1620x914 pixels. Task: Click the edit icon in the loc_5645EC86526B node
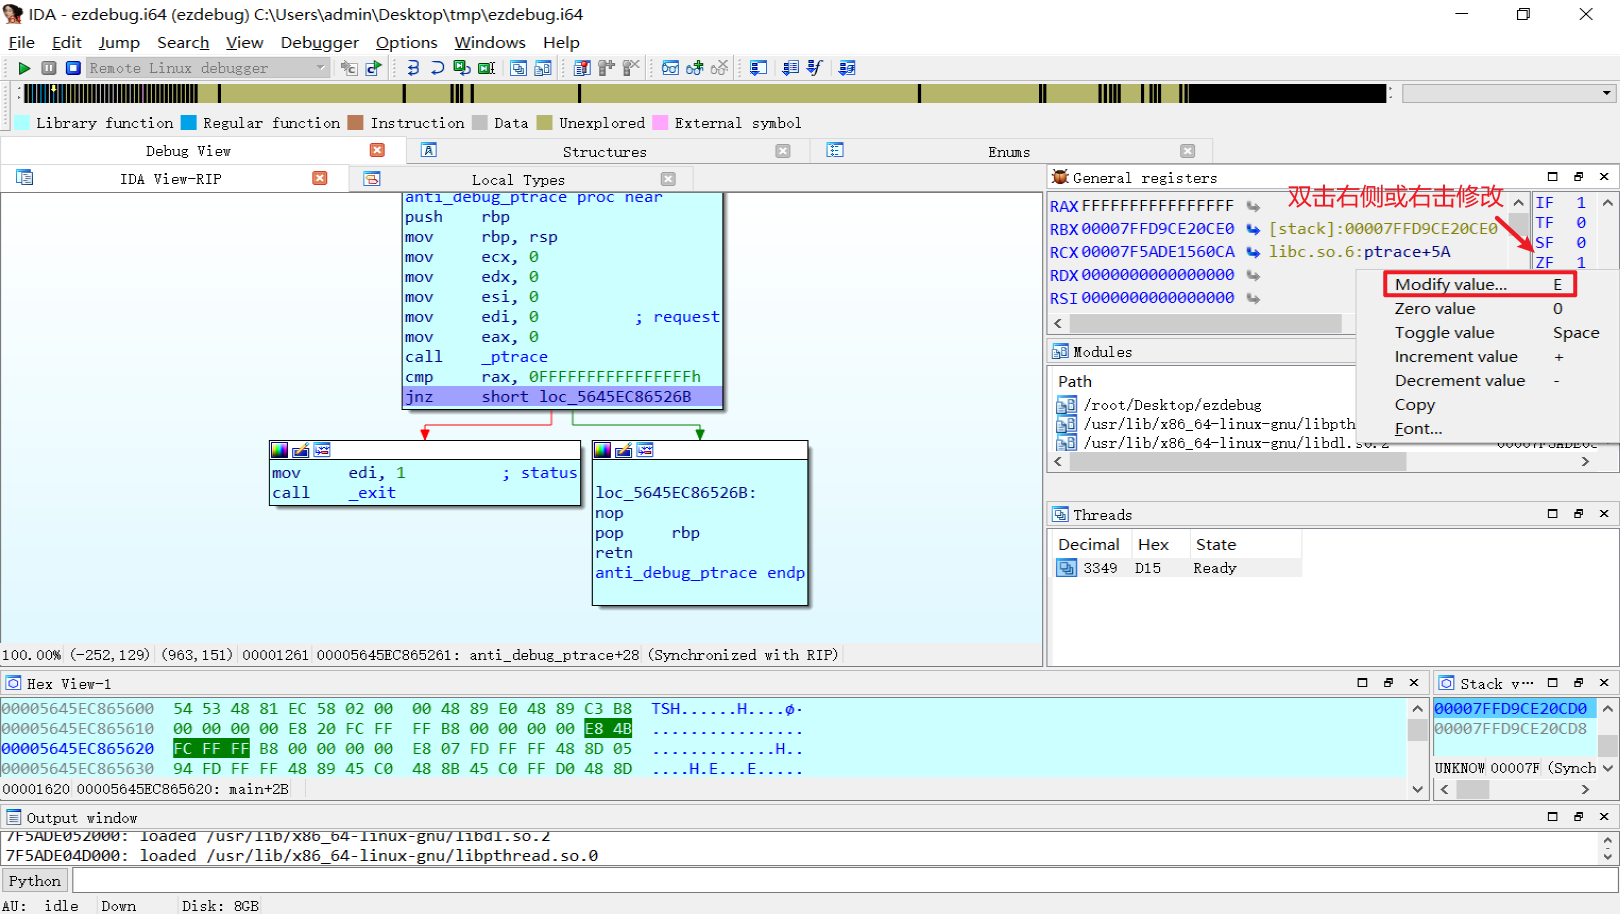(624, 450)
